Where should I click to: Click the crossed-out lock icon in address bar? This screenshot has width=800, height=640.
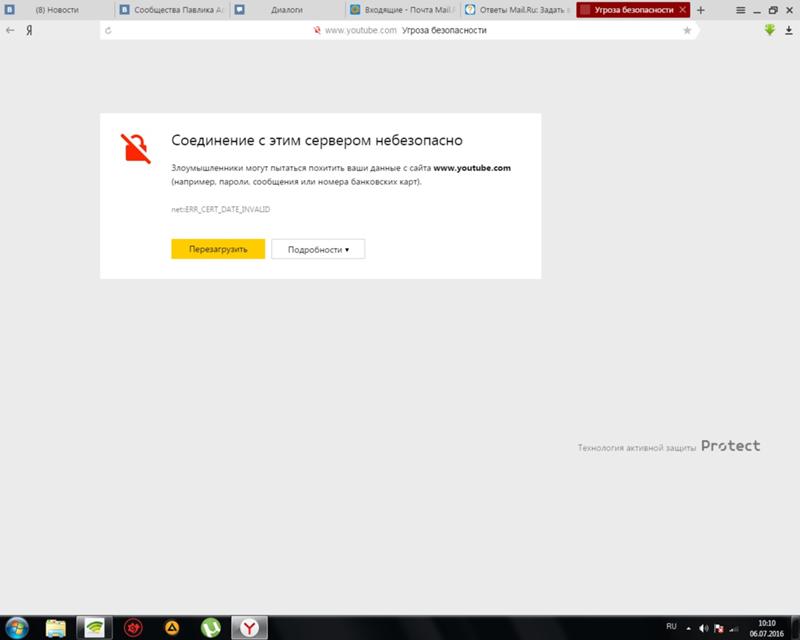point(317,30)
